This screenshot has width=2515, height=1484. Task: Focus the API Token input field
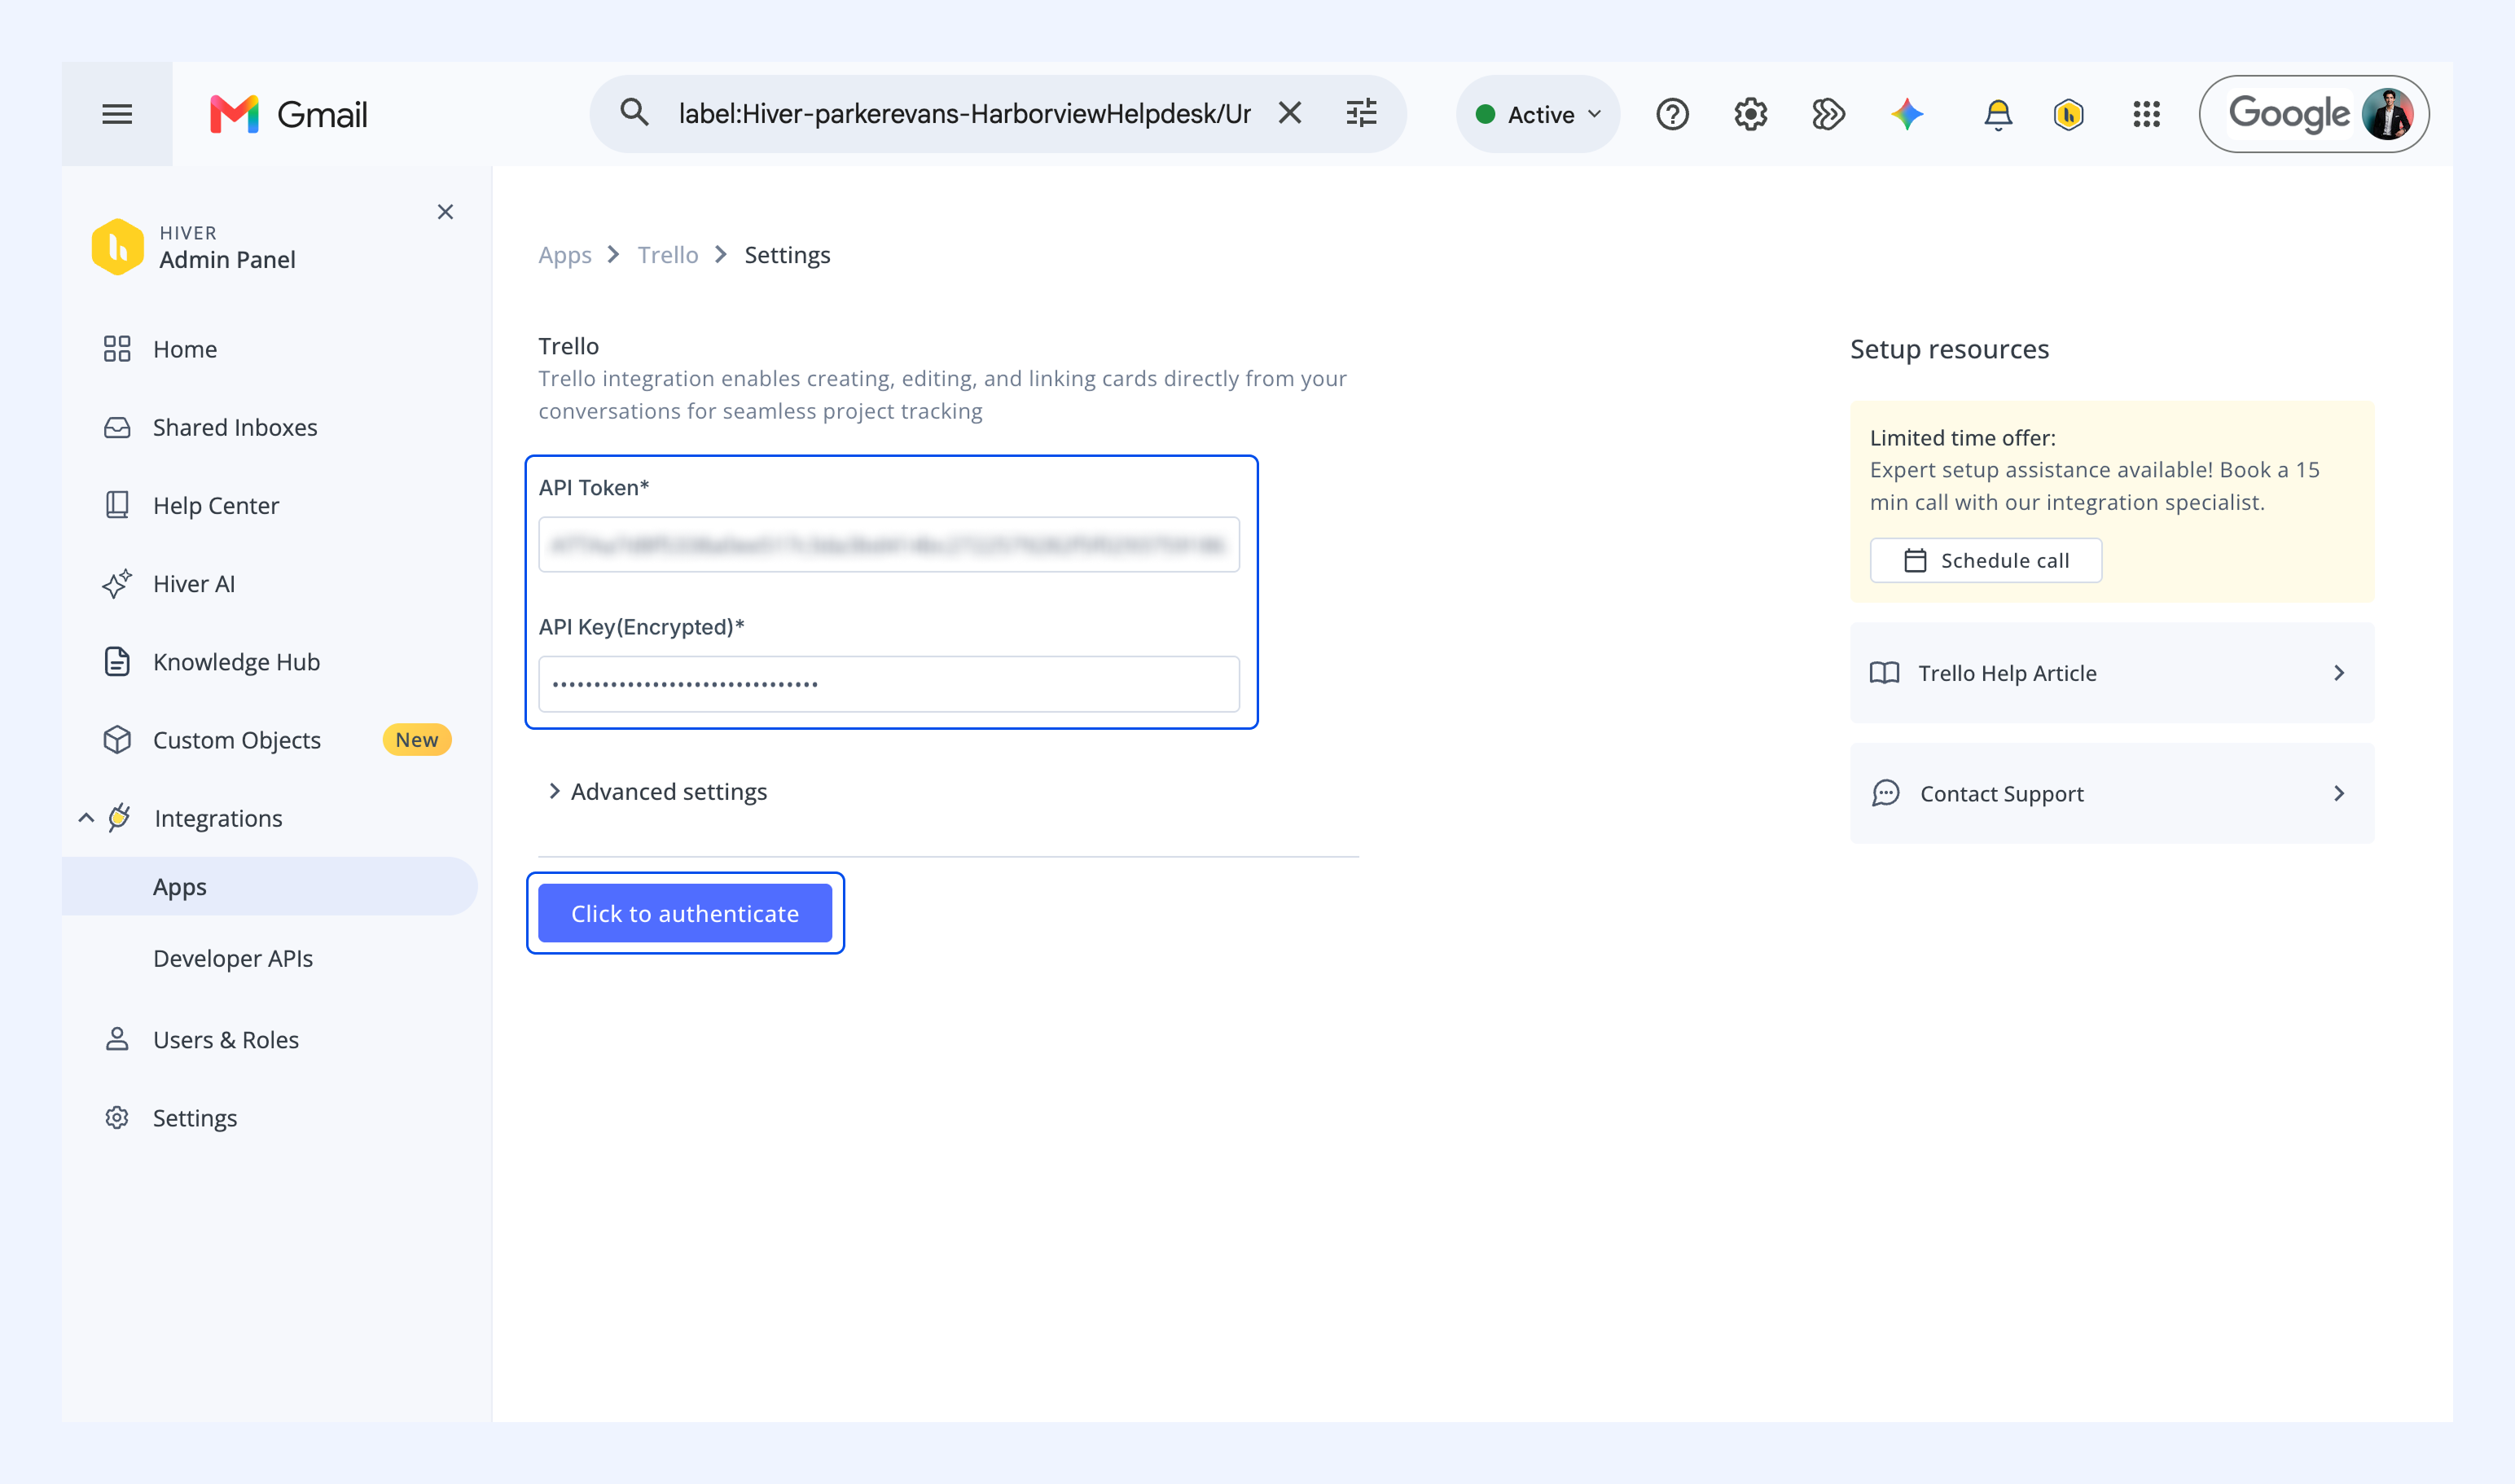tap(889, 544)
